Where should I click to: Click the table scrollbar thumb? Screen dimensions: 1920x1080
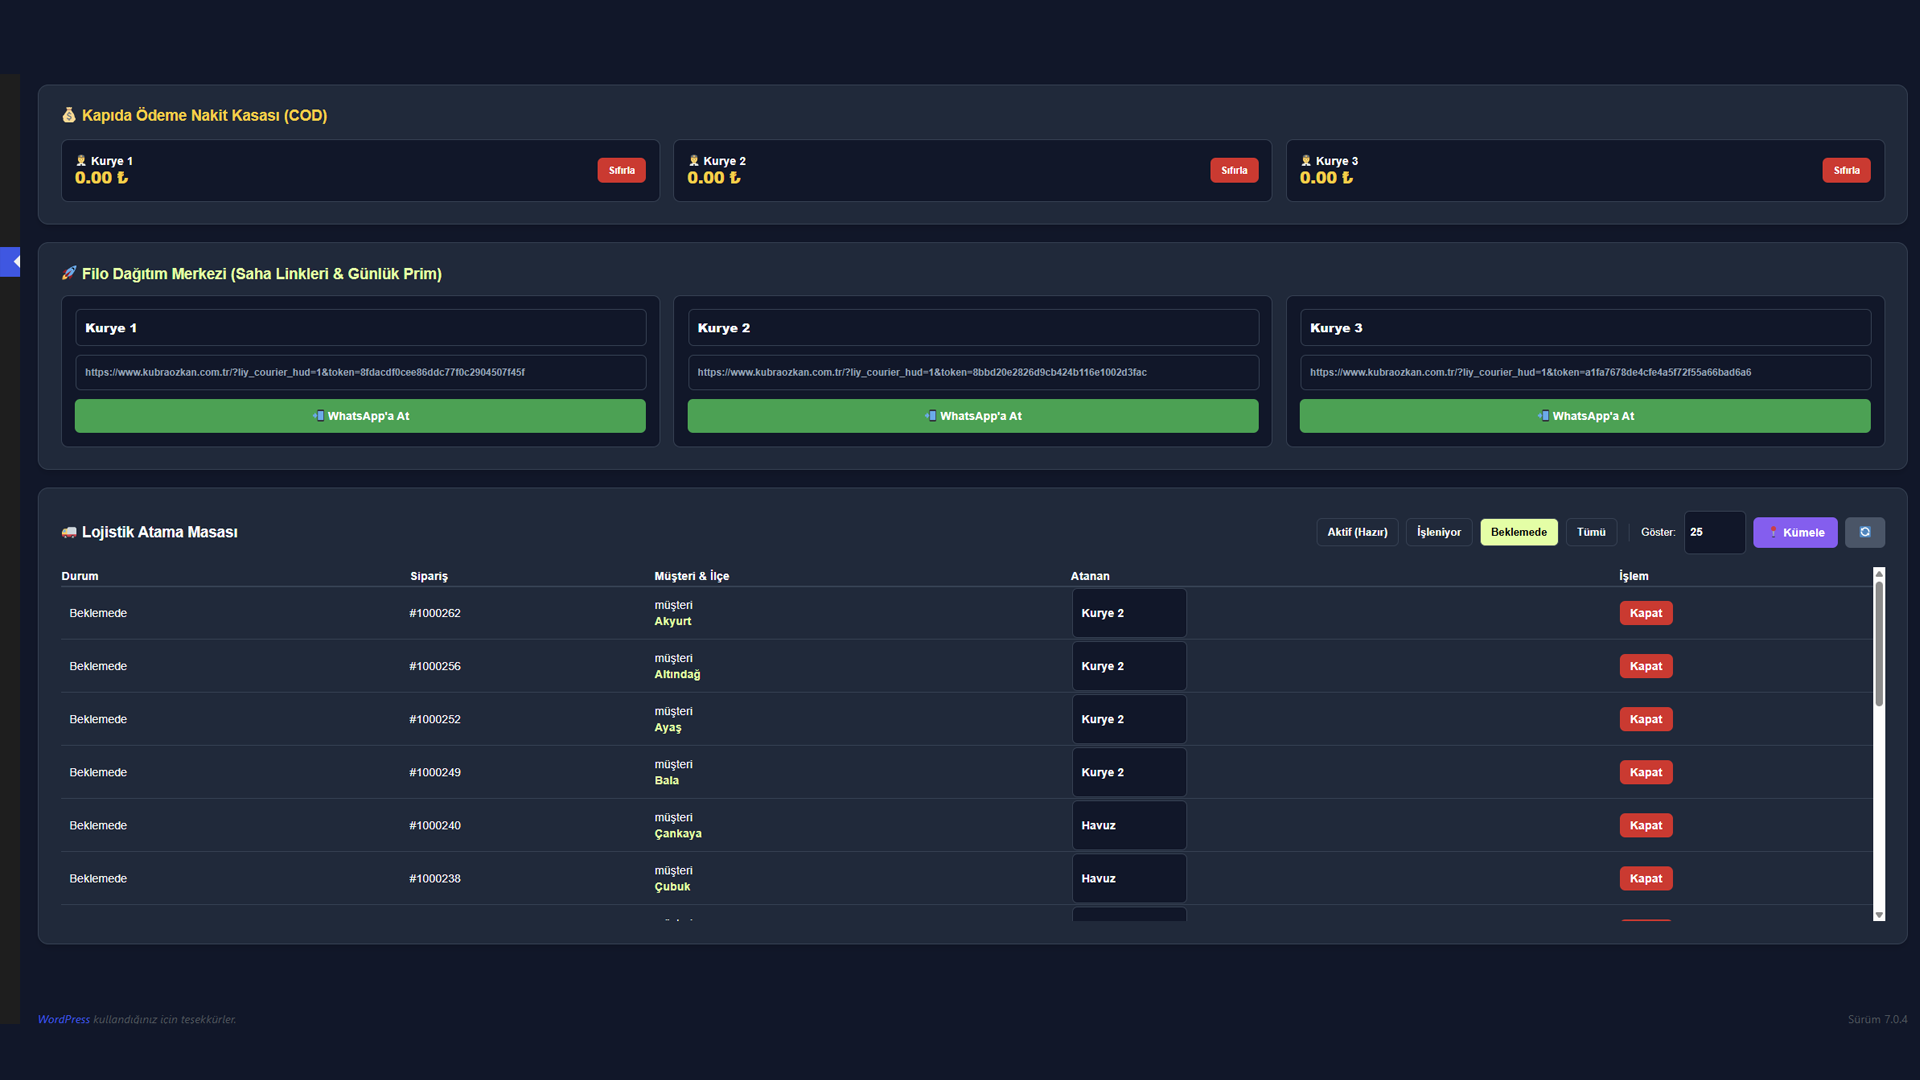(1879, 644)
